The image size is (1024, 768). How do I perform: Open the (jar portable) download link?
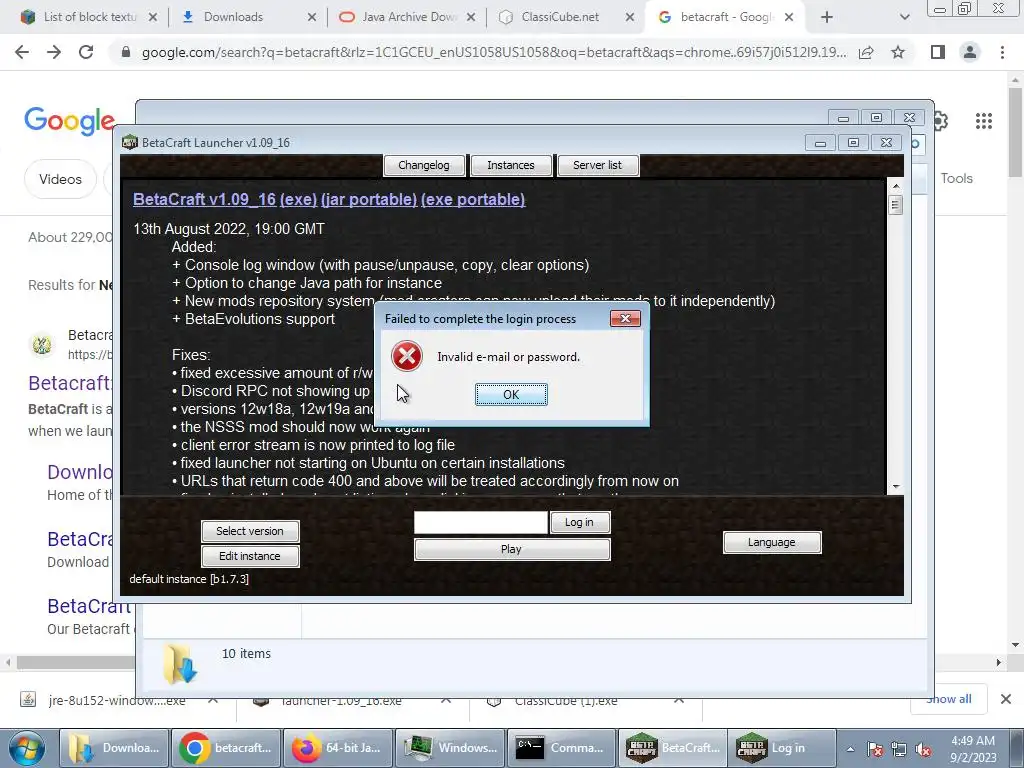click(x=369, y=199)
